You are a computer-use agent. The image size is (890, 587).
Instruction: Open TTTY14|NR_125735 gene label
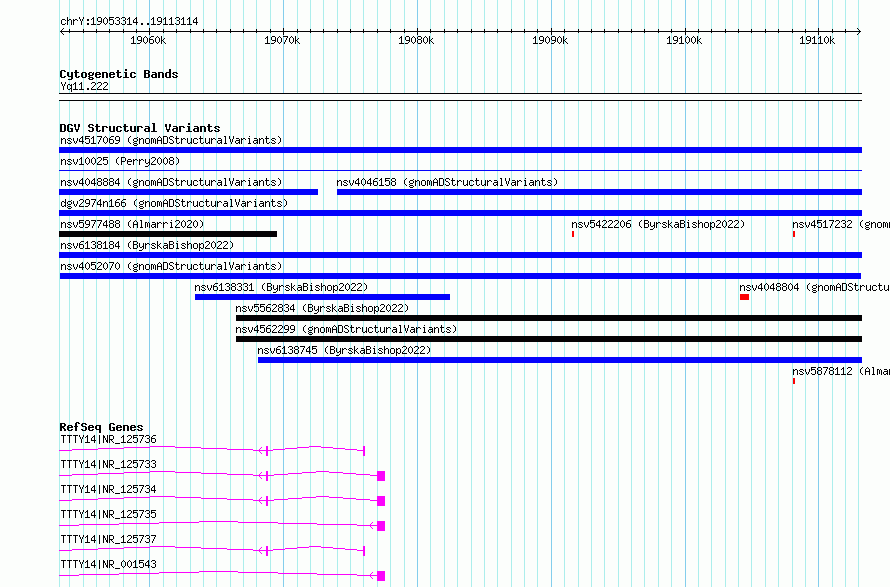(108, 514)
